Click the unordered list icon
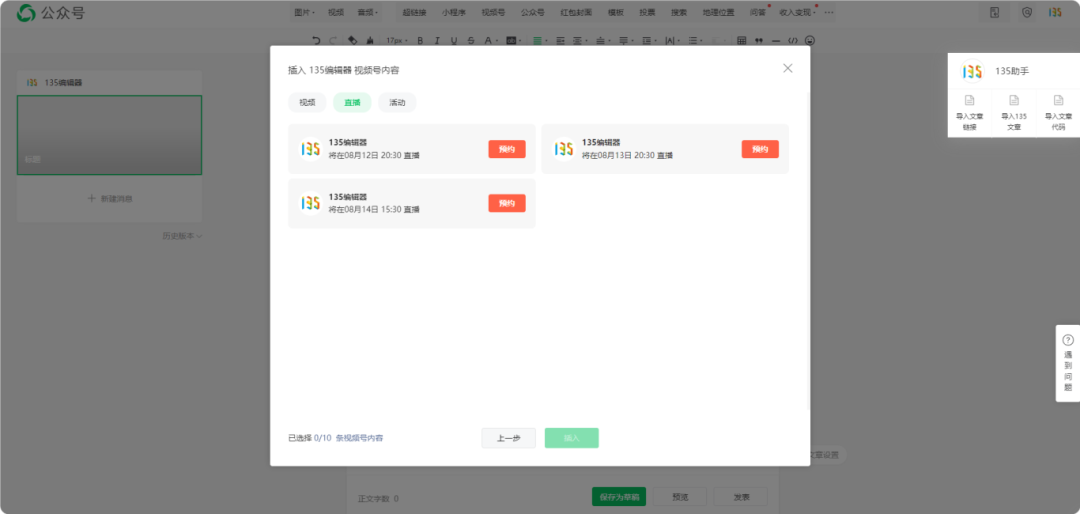 coord(694,40)
